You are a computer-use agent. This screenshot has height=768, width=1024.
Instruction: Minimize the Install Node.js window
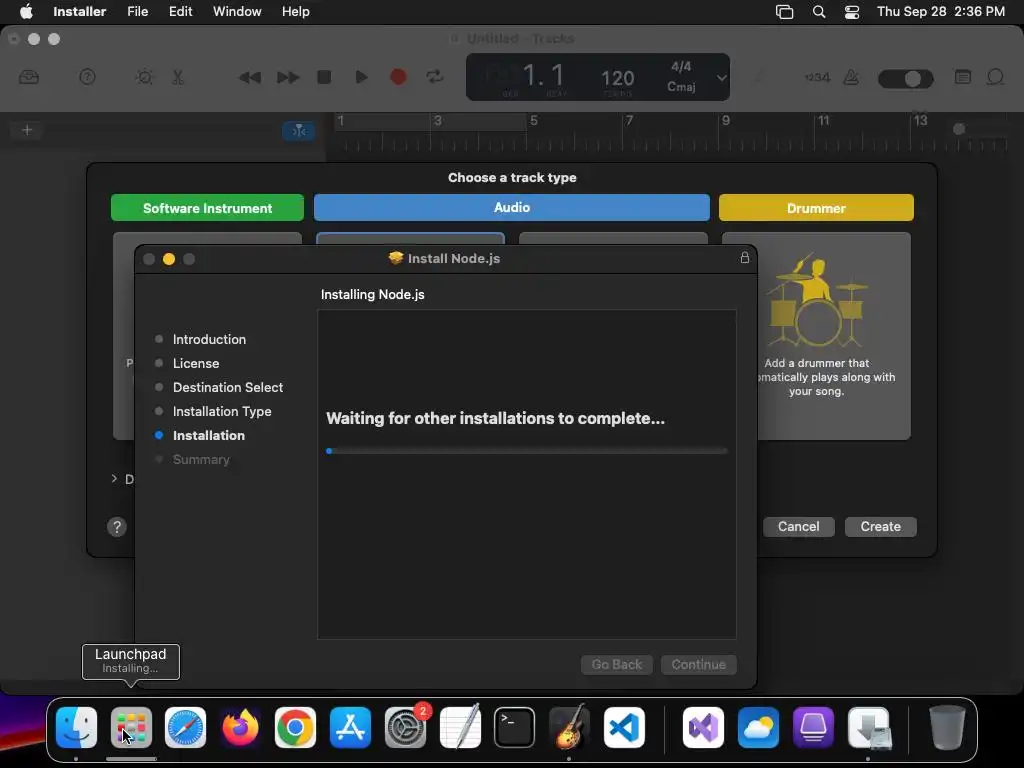(x=168, y=259)
